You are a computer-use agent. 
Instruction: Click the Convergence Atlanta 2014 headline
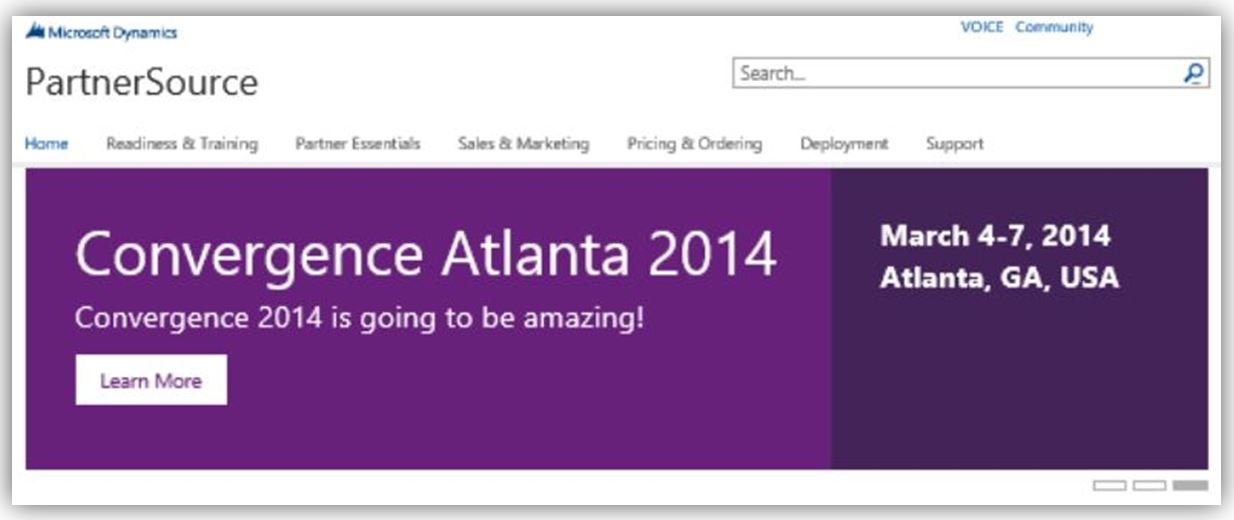426,255
